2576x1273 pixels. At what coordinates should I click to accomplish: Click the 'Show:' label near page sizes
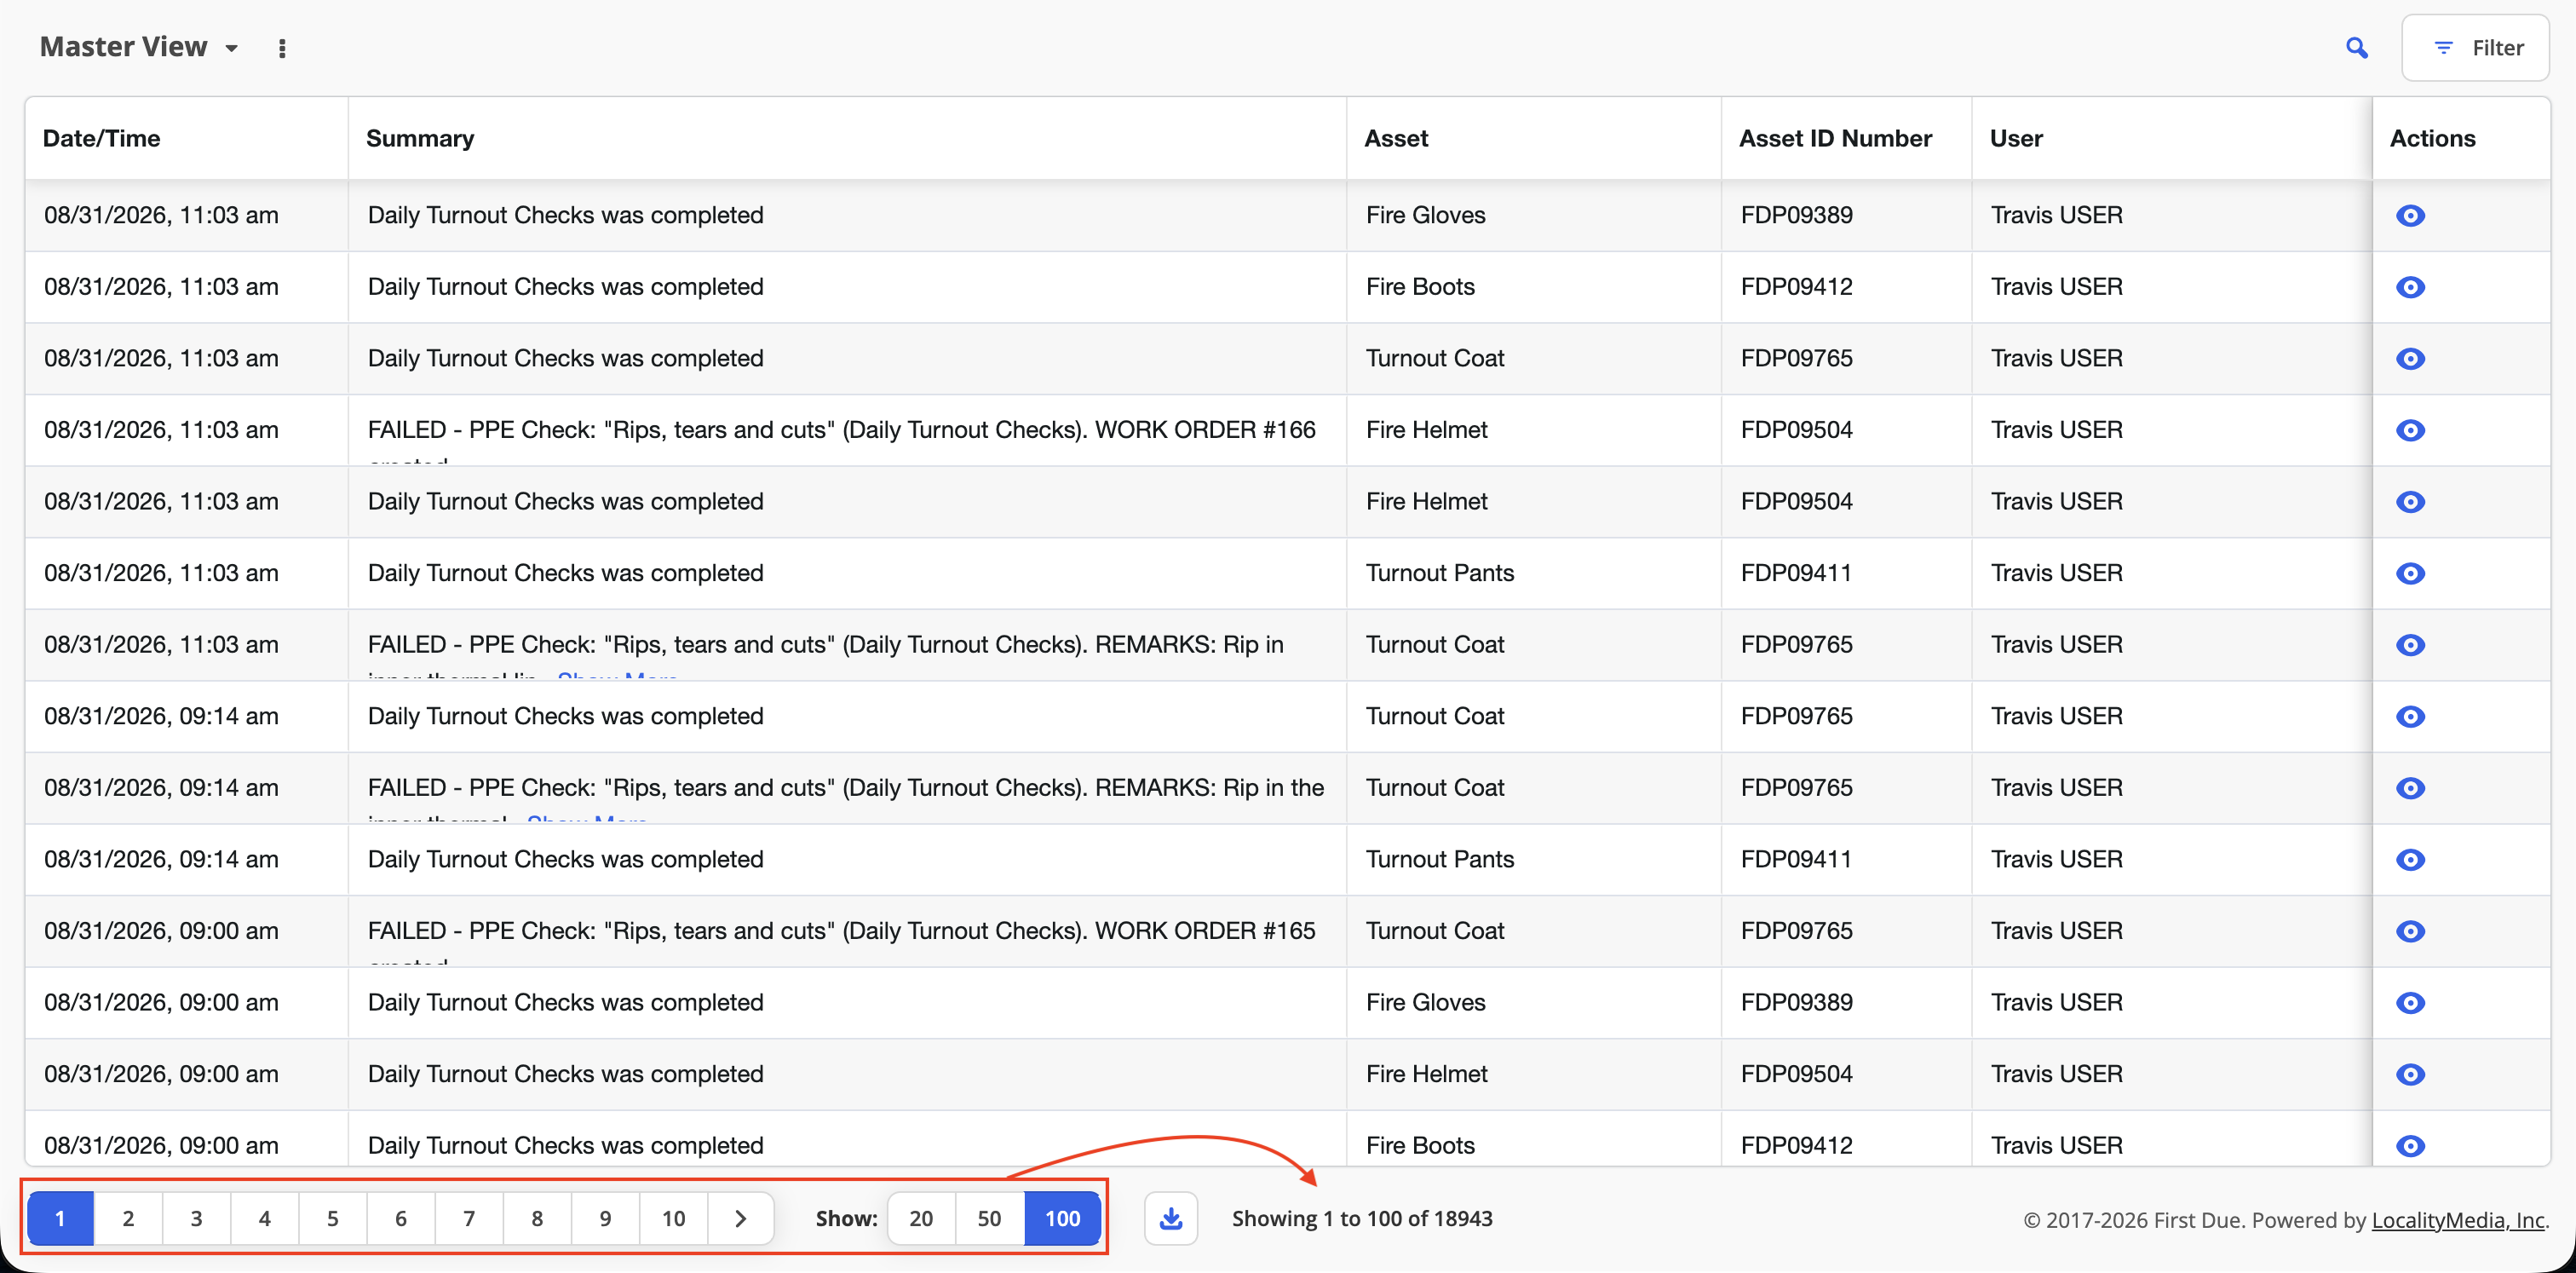tap(846, 1218)
